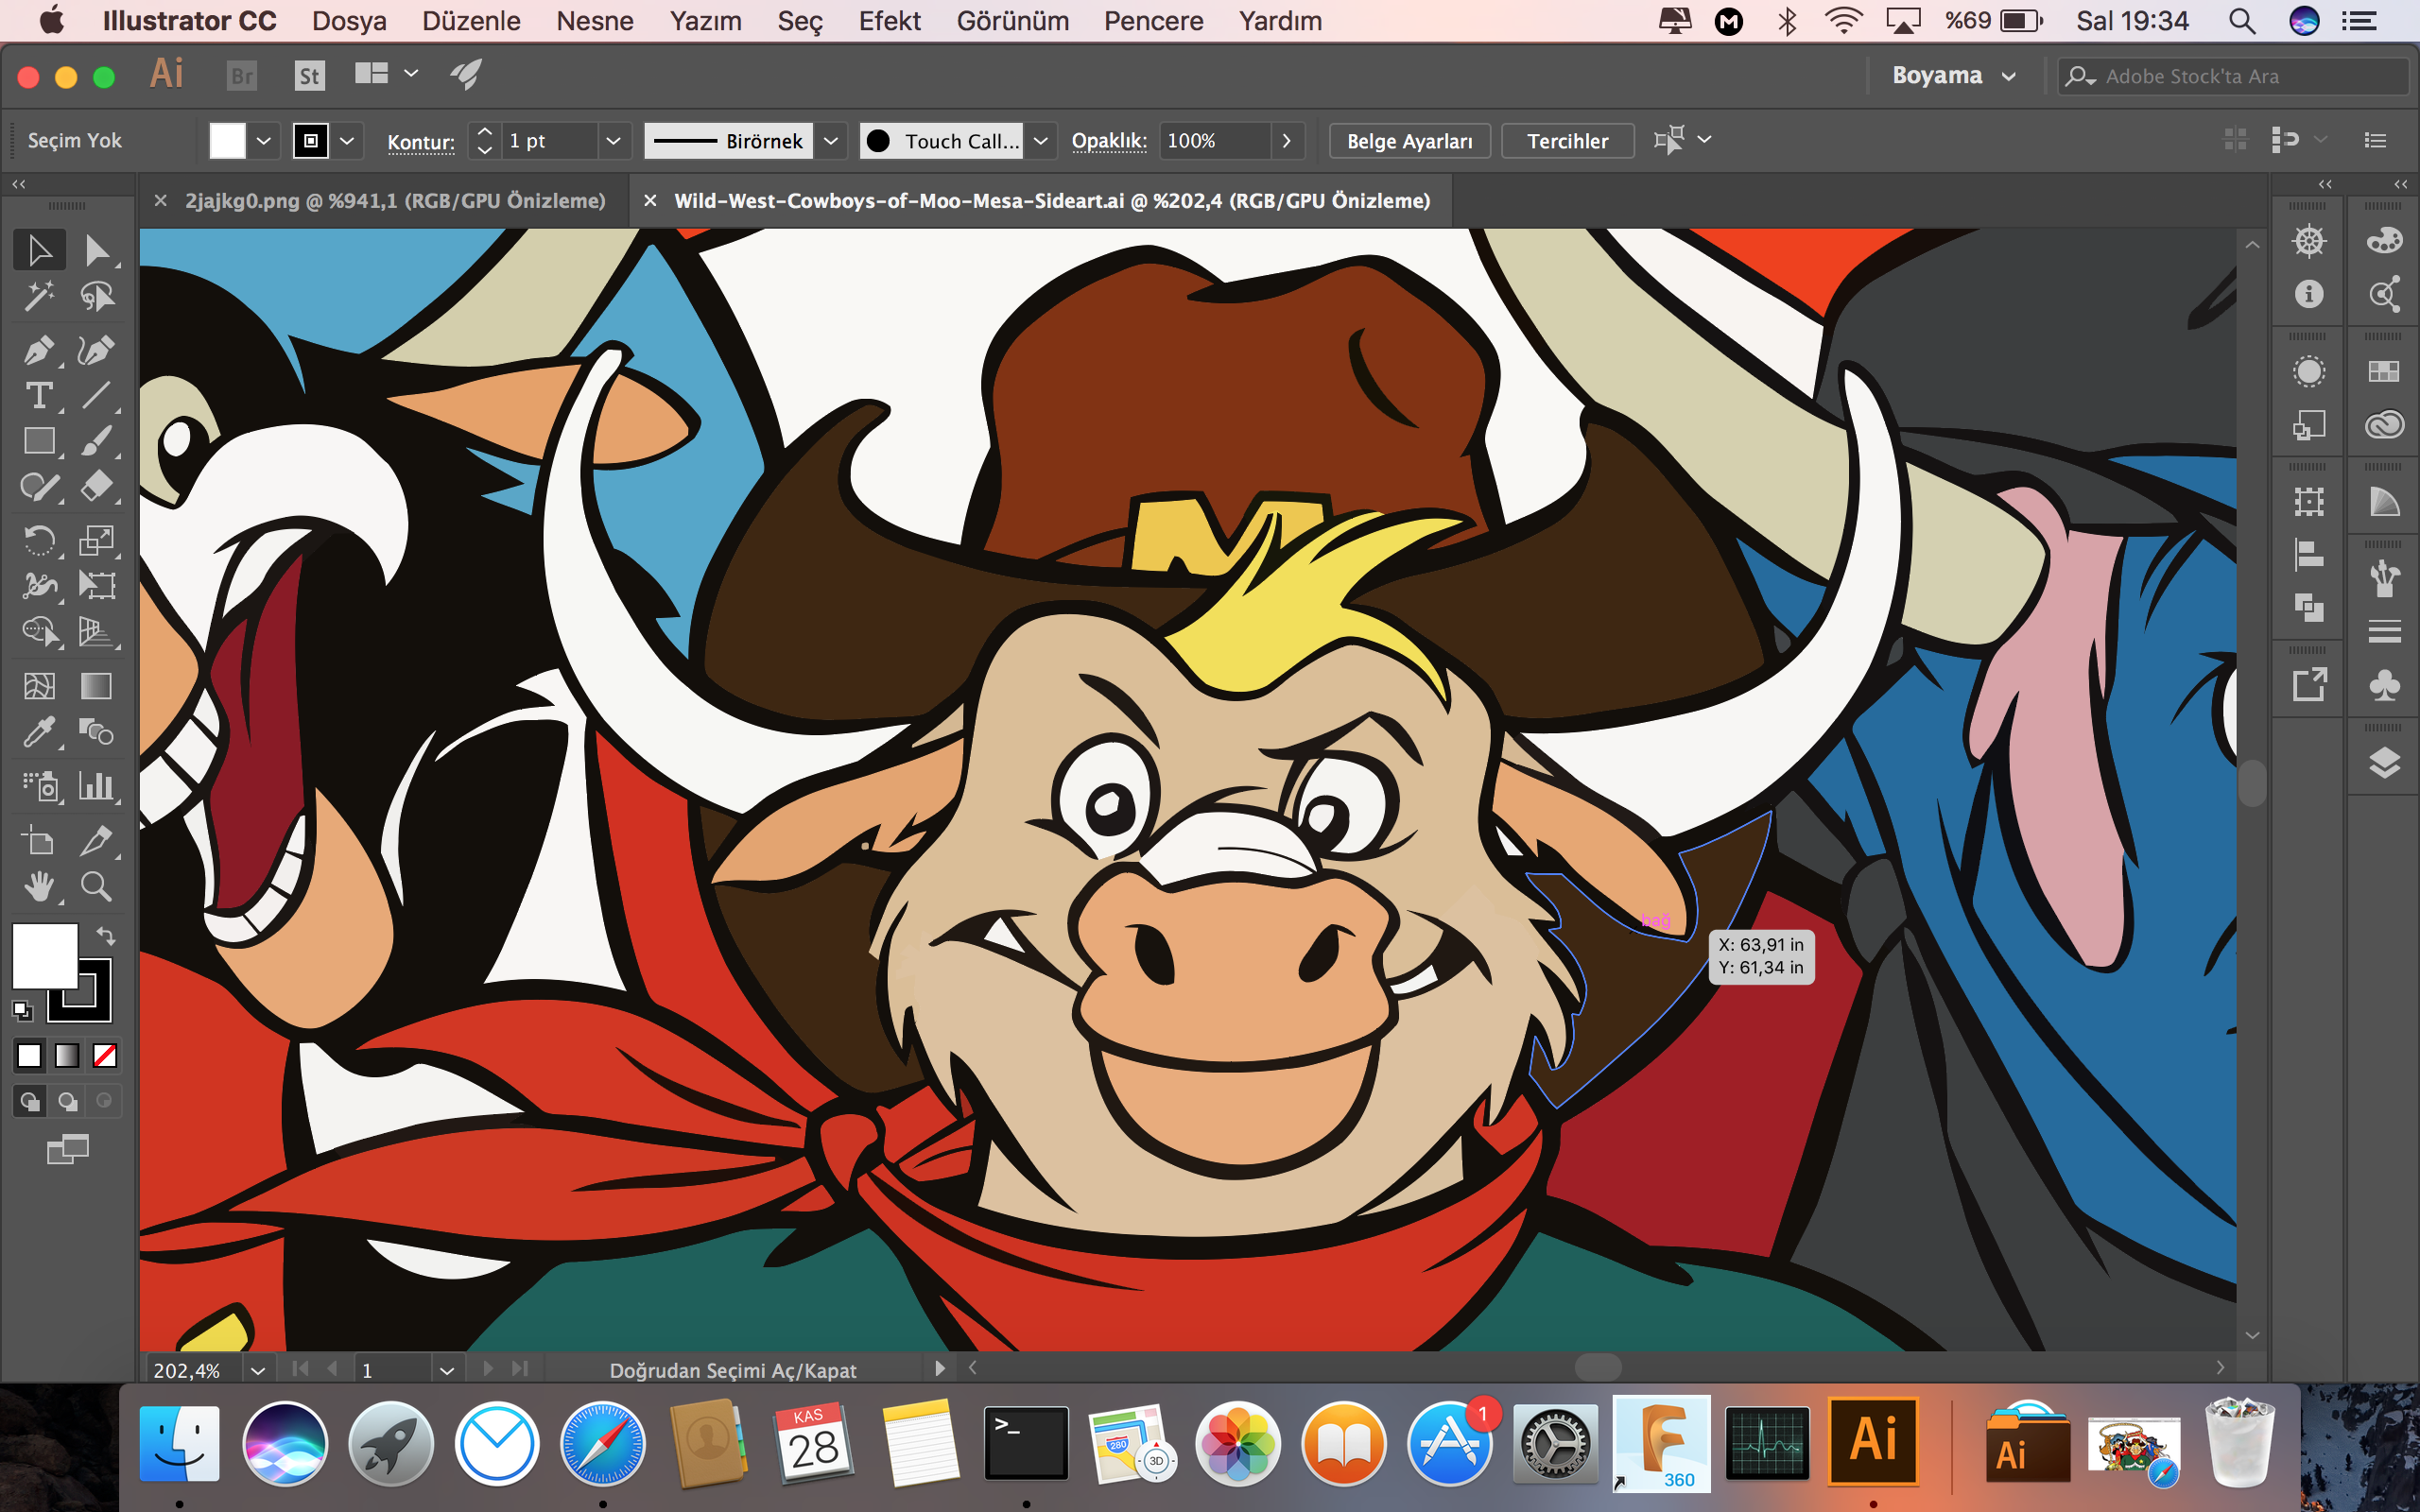The image size is (2420, 1512).
Task: Select the Direct Selection tool
Action: (x=97, y=250)
